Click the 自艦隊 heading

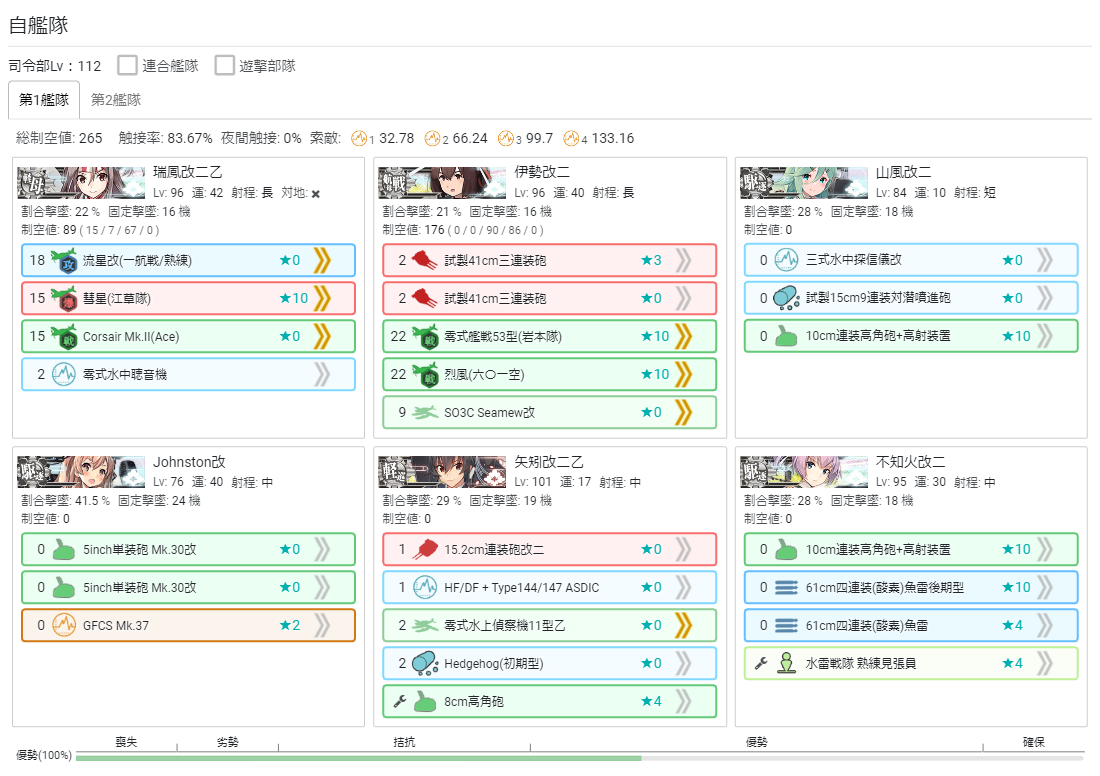click(39, 25)
